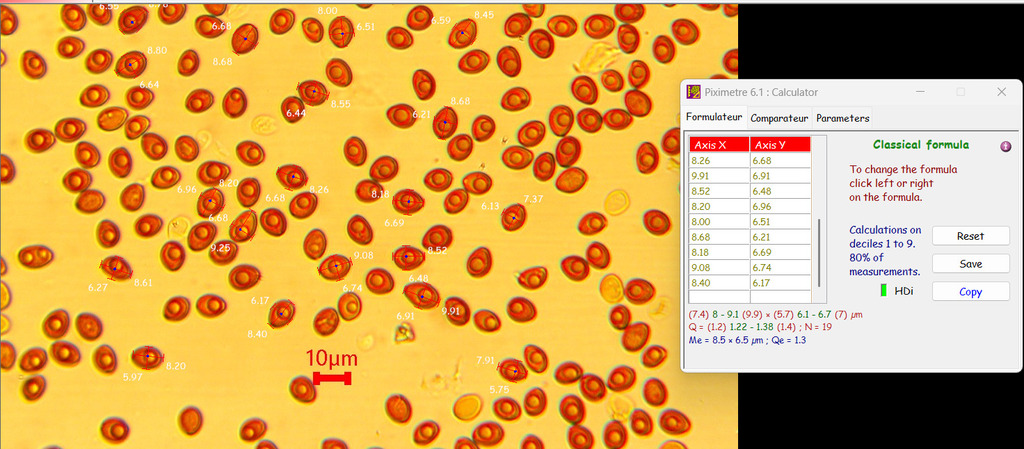
Task: Close the Piximetre Calculator window
Action: [x=1001, y=92]
